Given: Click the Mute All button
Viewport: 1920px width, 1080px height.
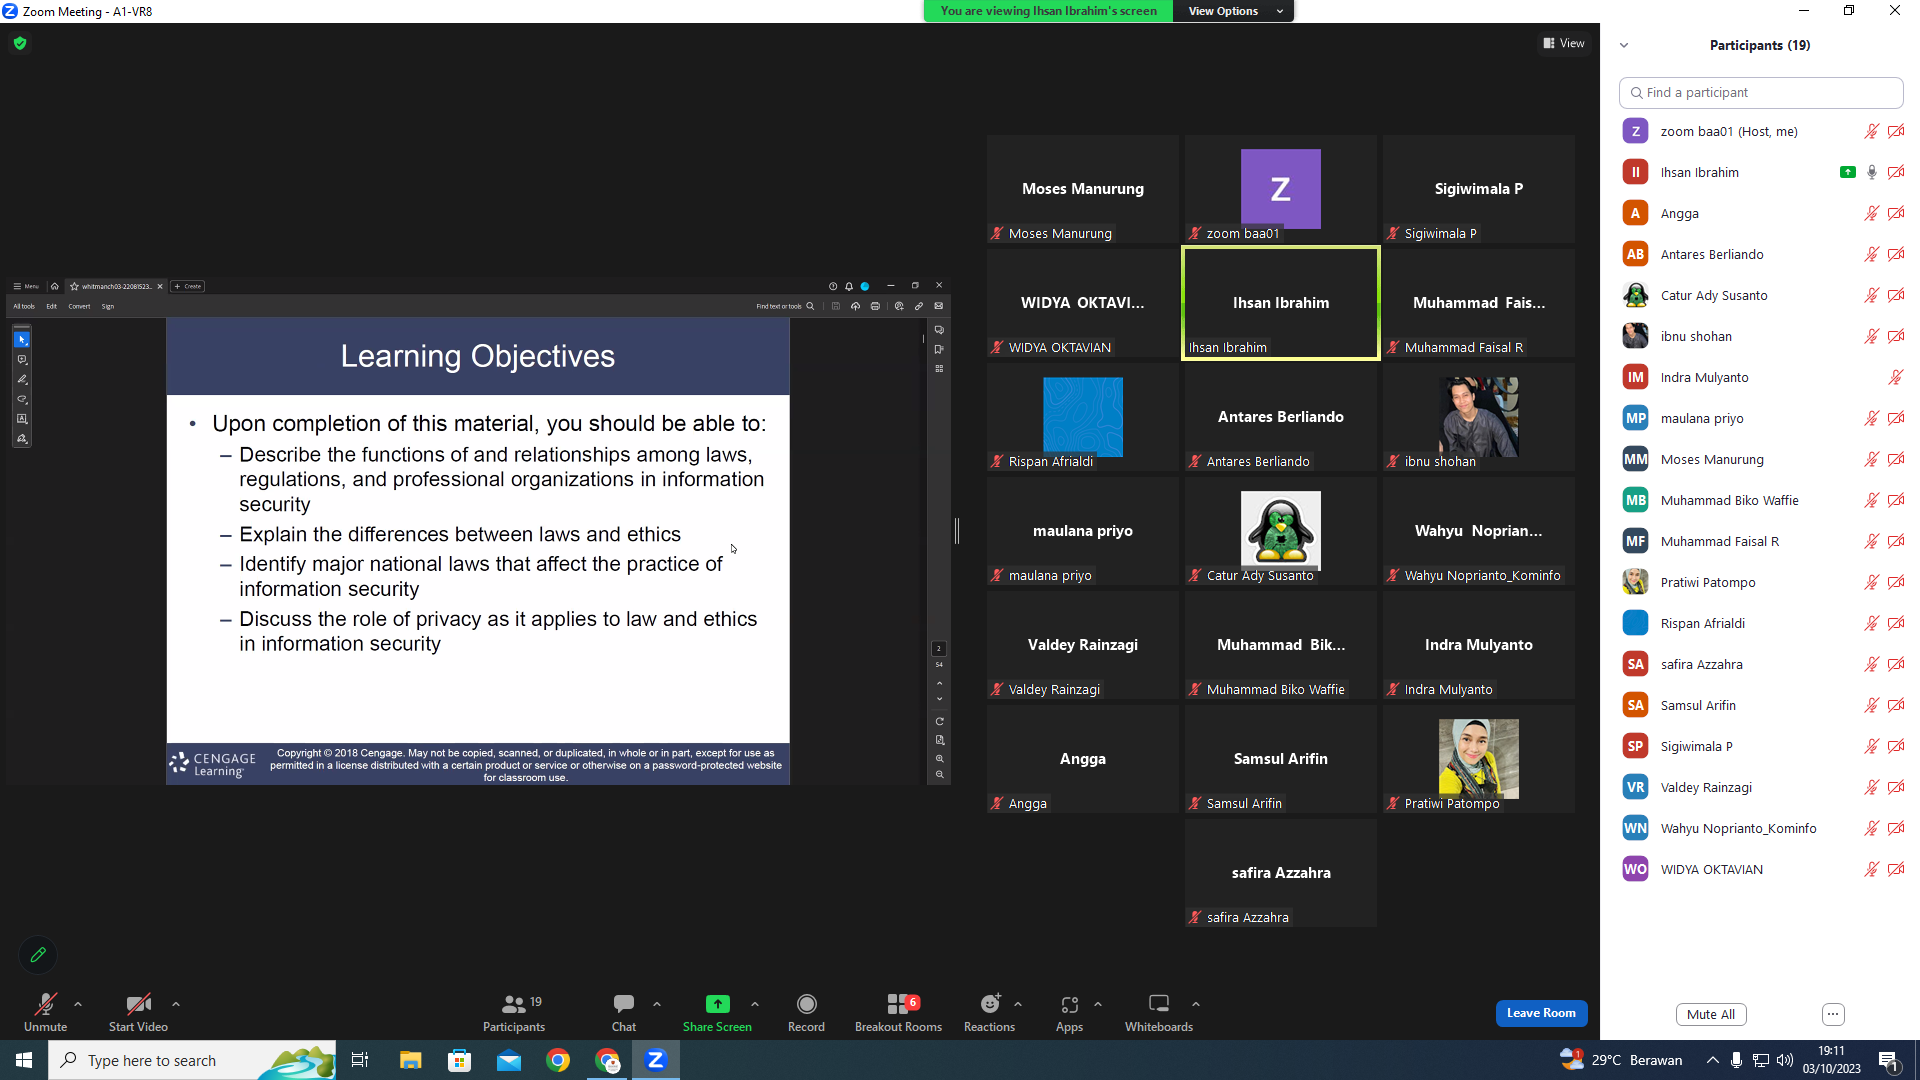Looking at the screenshot, I should pyautogui.click(x=1711, y=1014).
